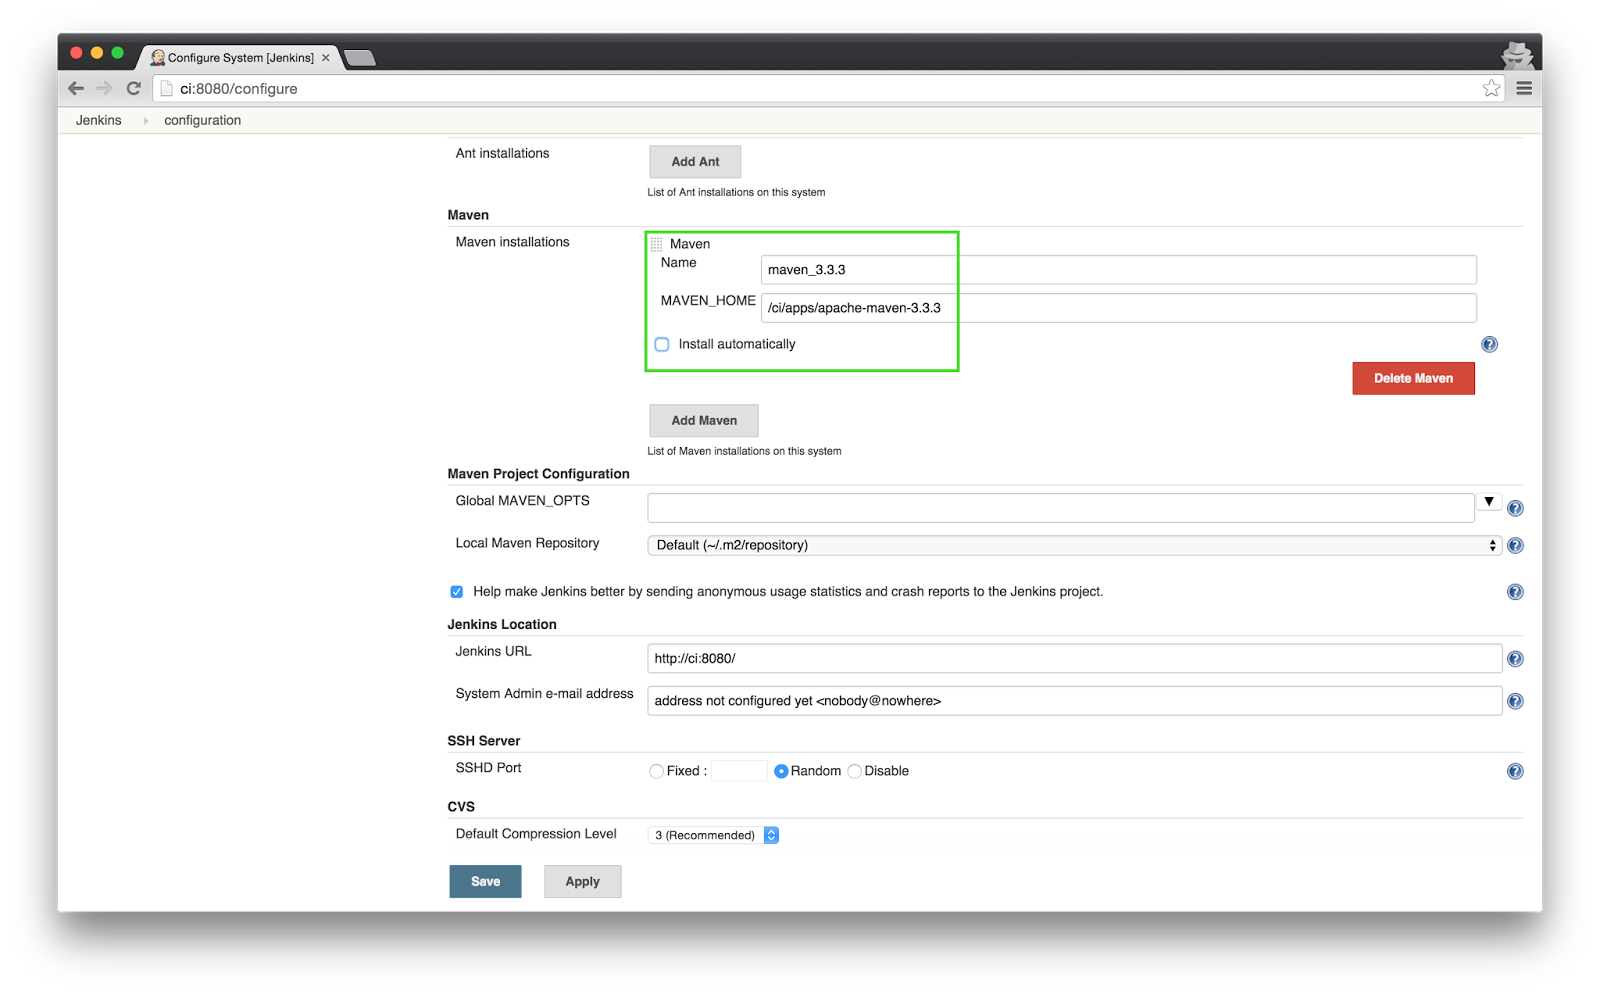The height and width of the screenshot is (994, 1600).
Task: Click into the Jenkins URL field
Action: pyautogui.click(x=1074, y=659)
